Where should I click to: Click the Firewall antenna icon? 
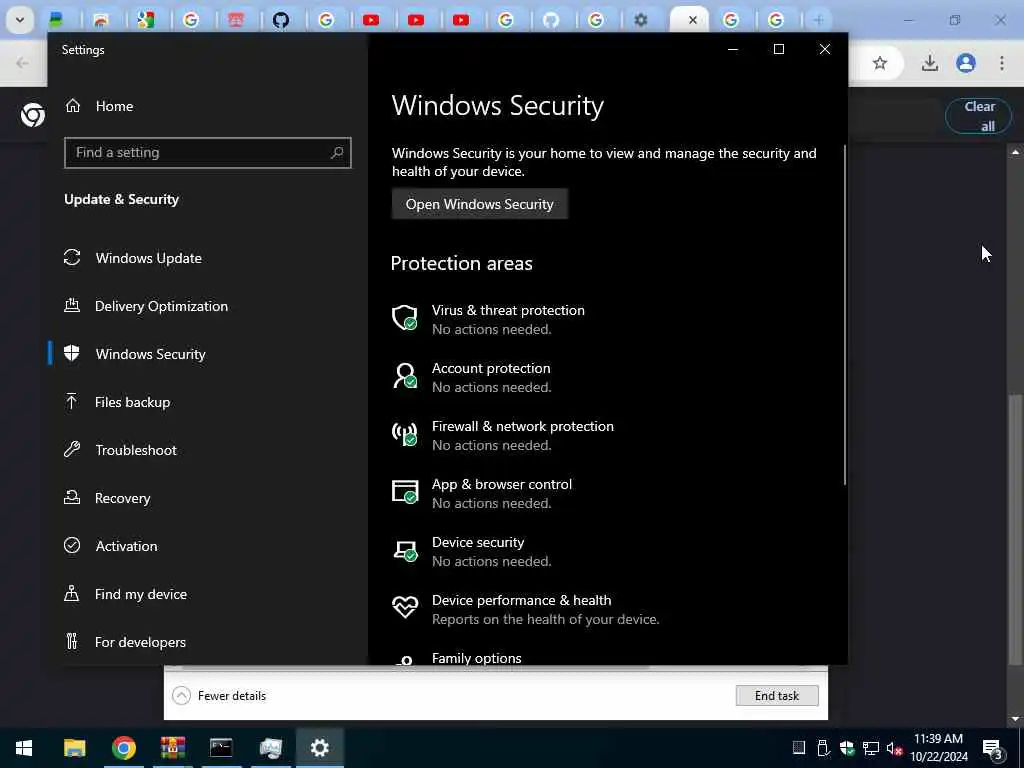404,434
